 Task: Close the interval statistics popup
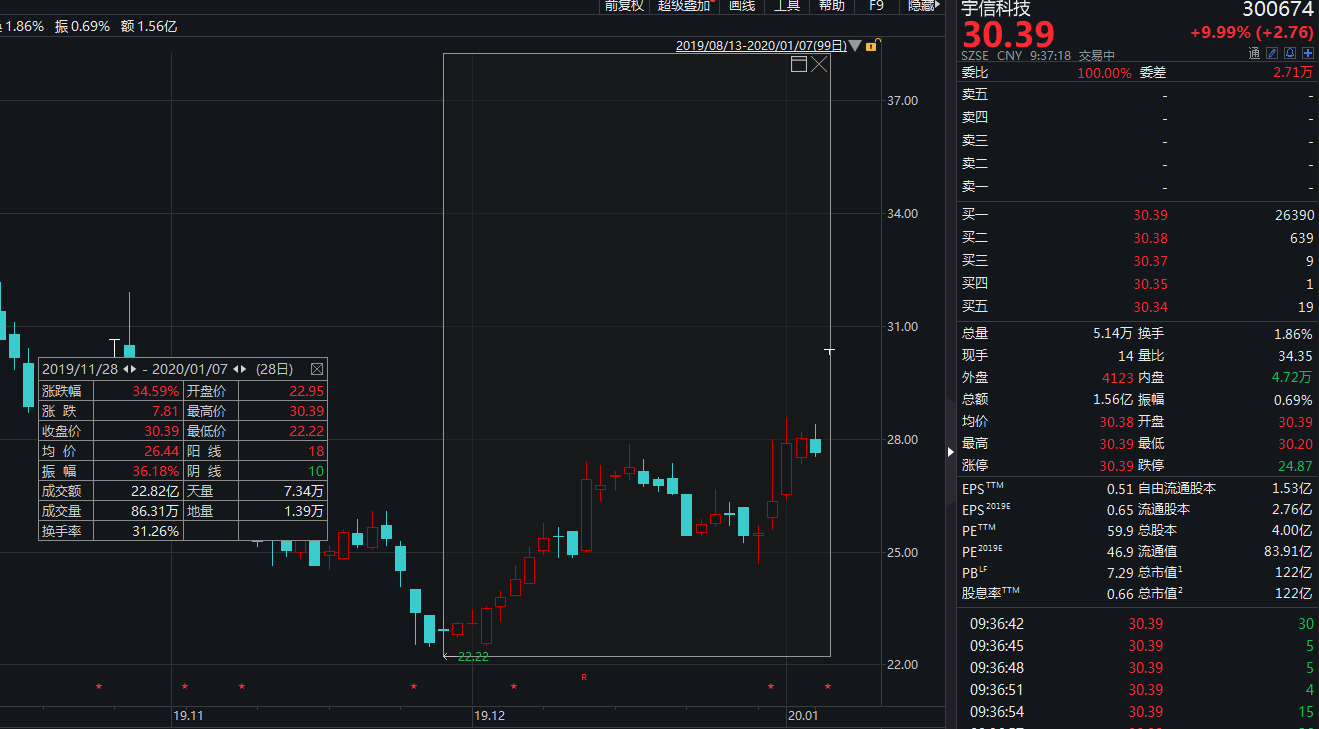pos(317,369)
